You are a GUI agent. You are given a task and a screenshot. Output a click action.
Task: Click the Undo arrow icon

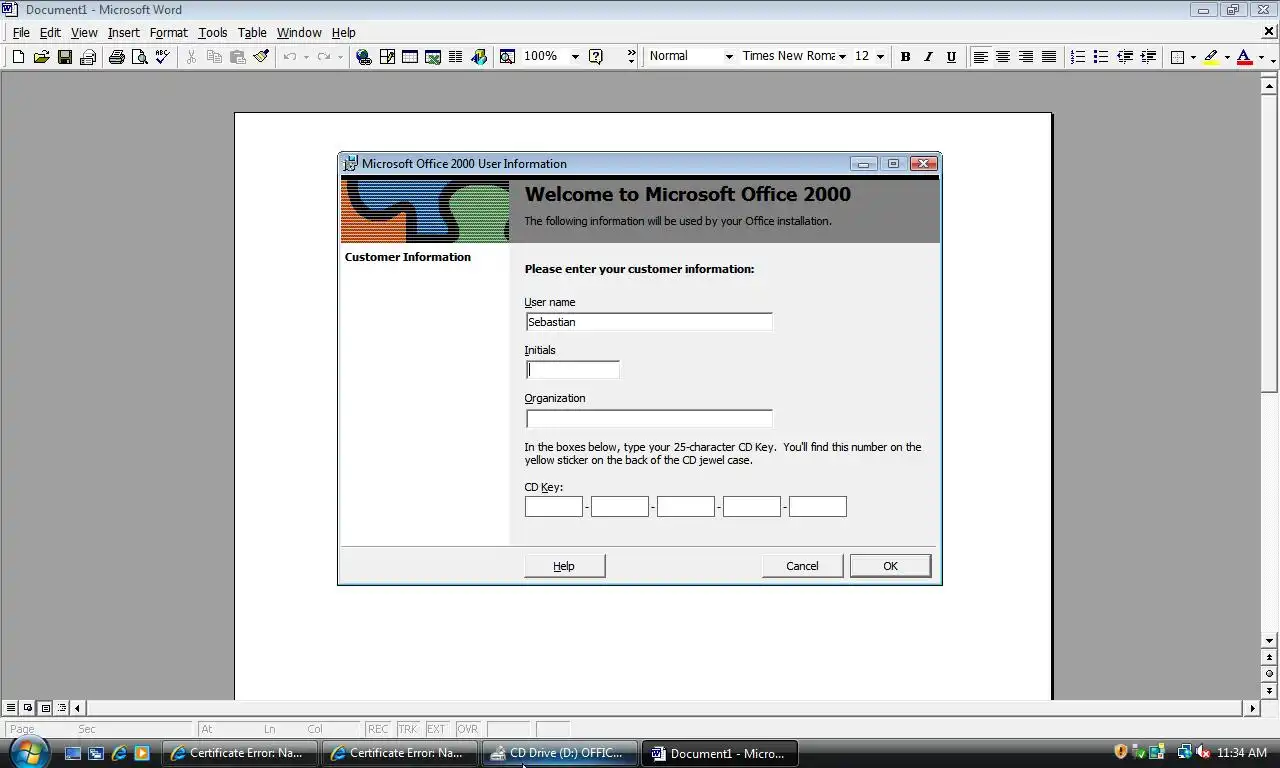[290, 57]
